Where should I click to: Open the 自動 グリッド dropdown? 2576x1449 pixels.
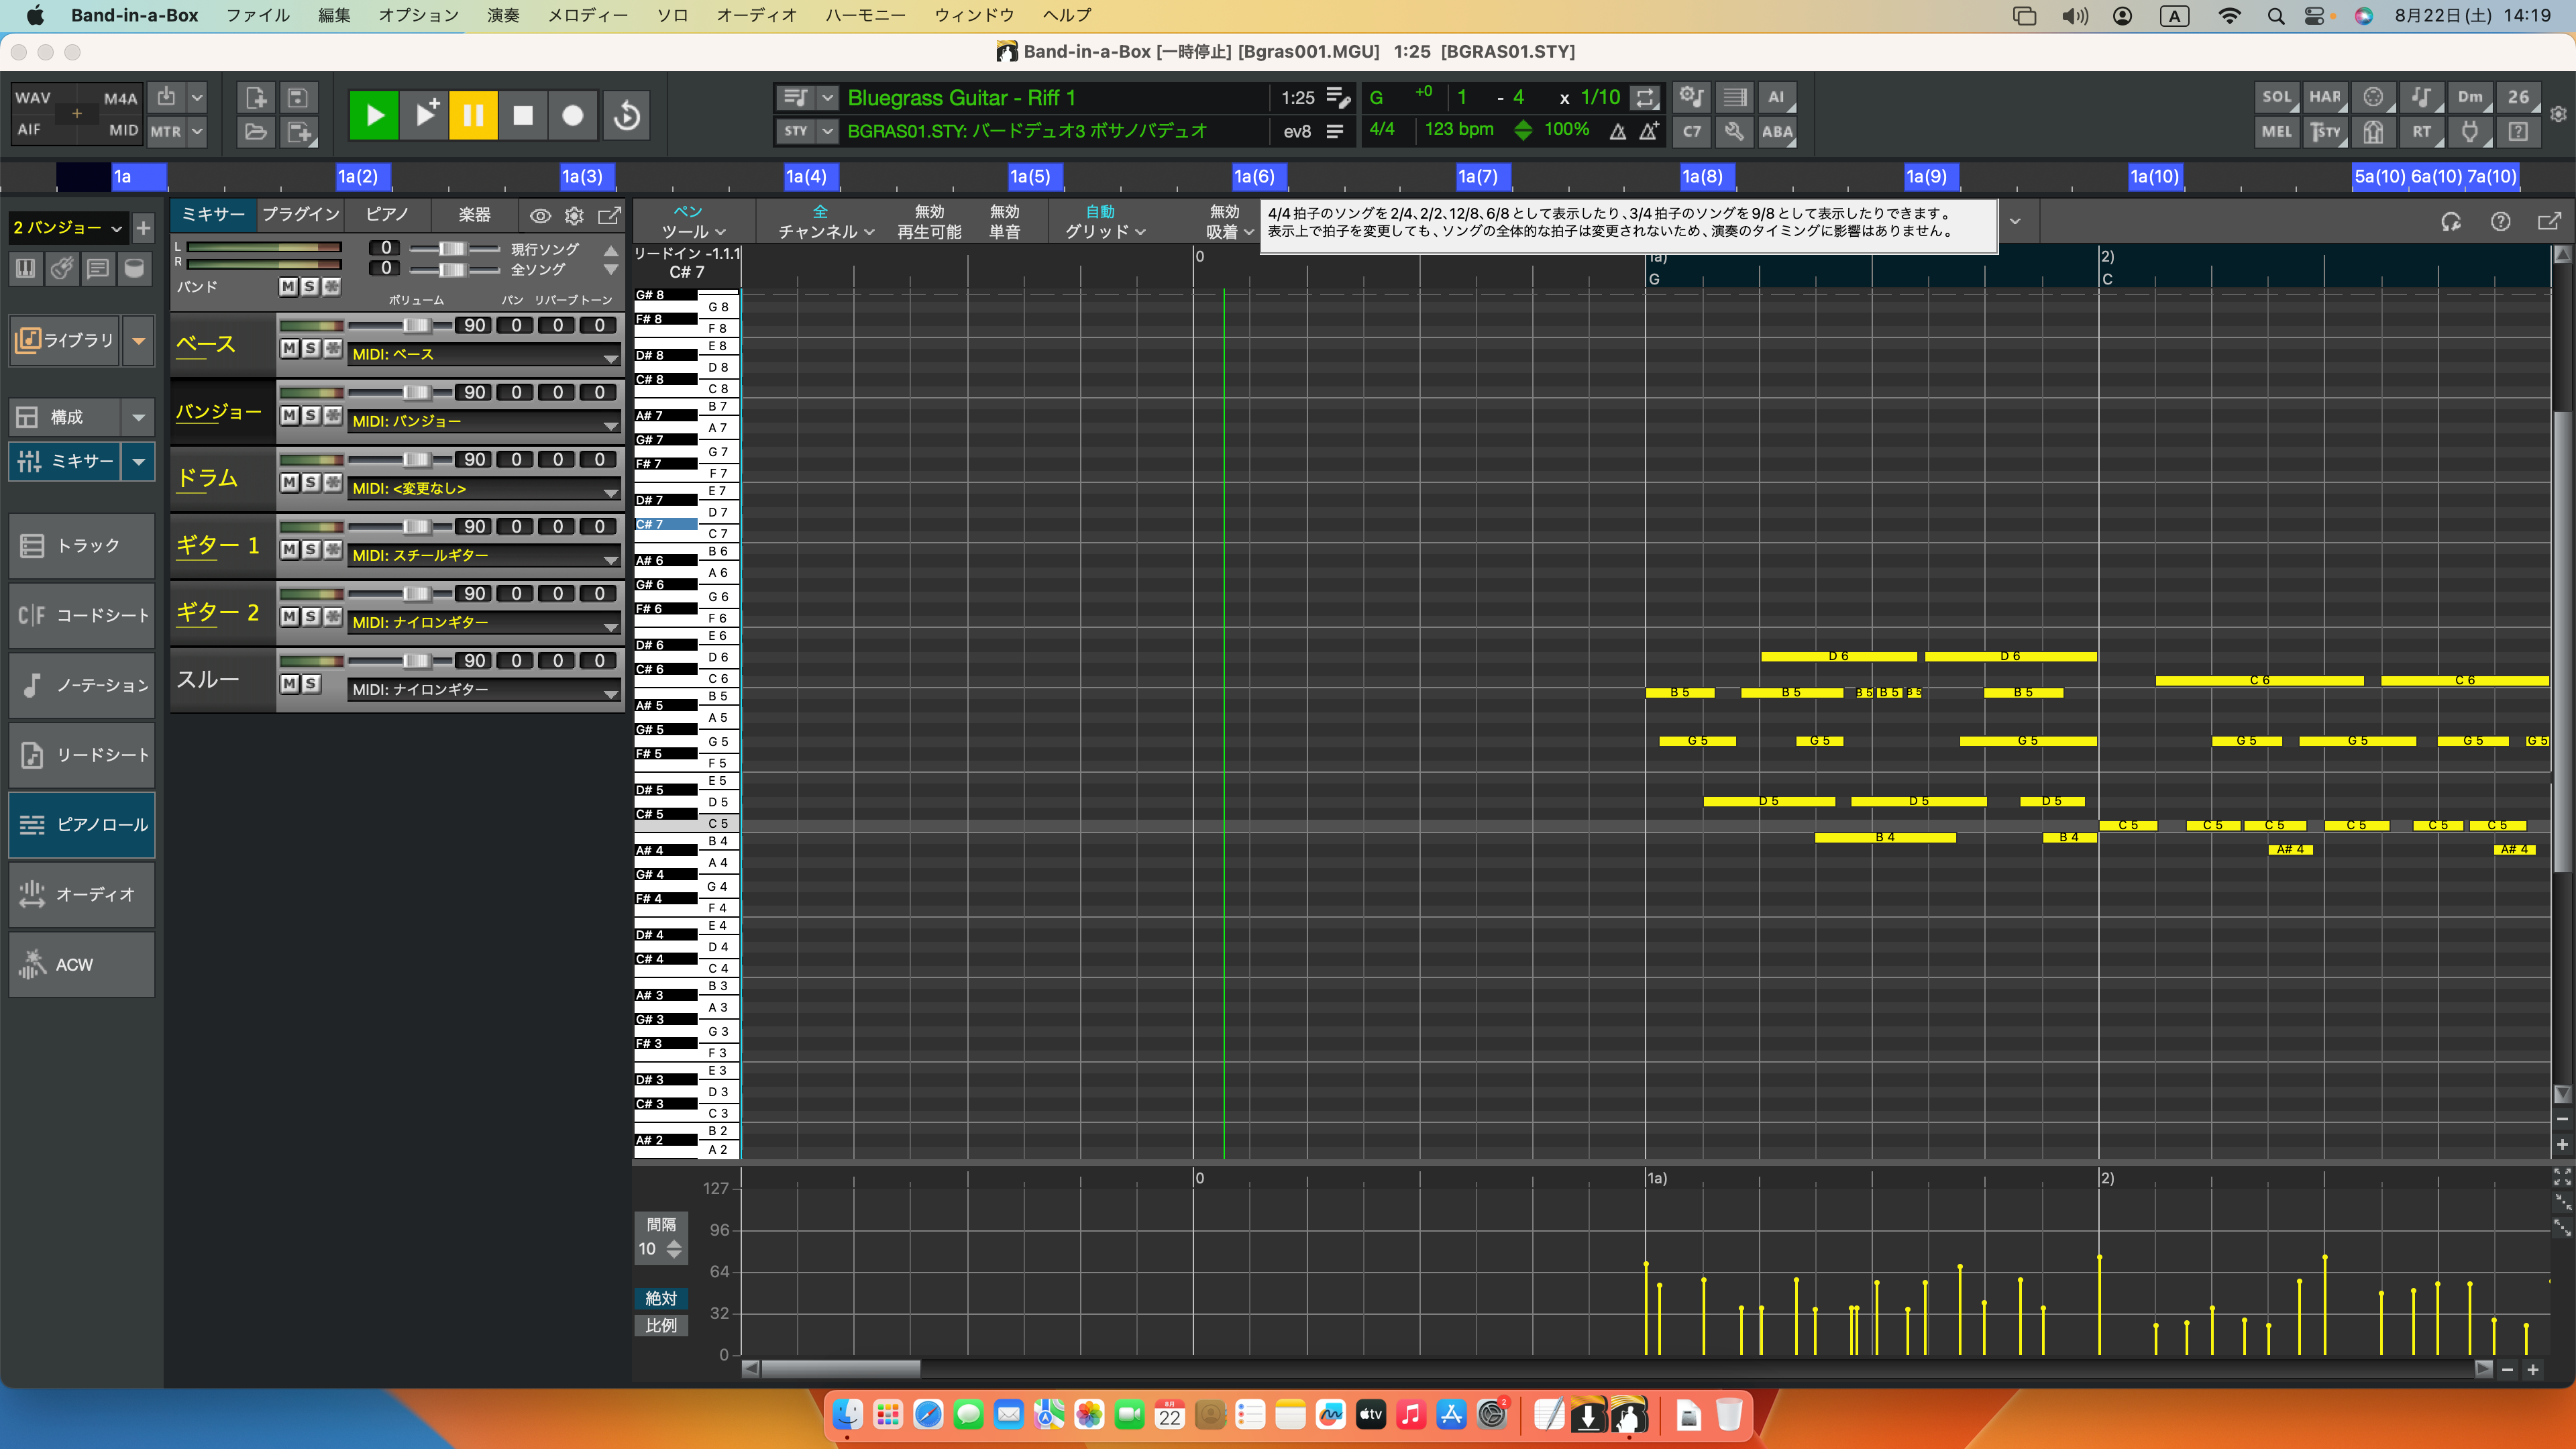click(1104, 222)
